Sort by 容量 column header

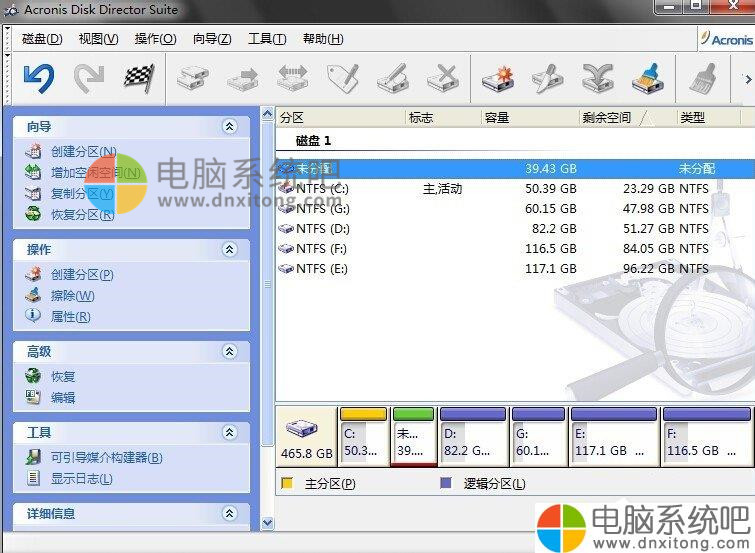(x=530, y=118)
